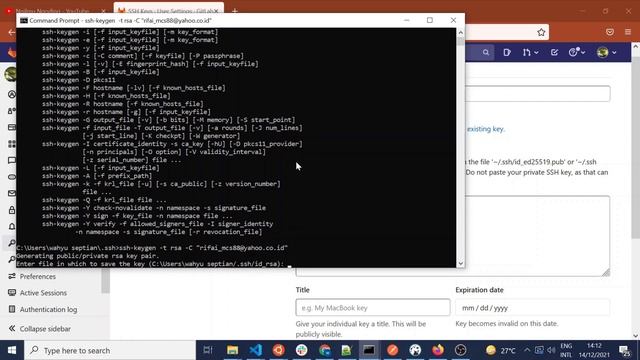Click the Emails envelope icon in sidebar
Screen dimensions: 640x360
(12, 193)
